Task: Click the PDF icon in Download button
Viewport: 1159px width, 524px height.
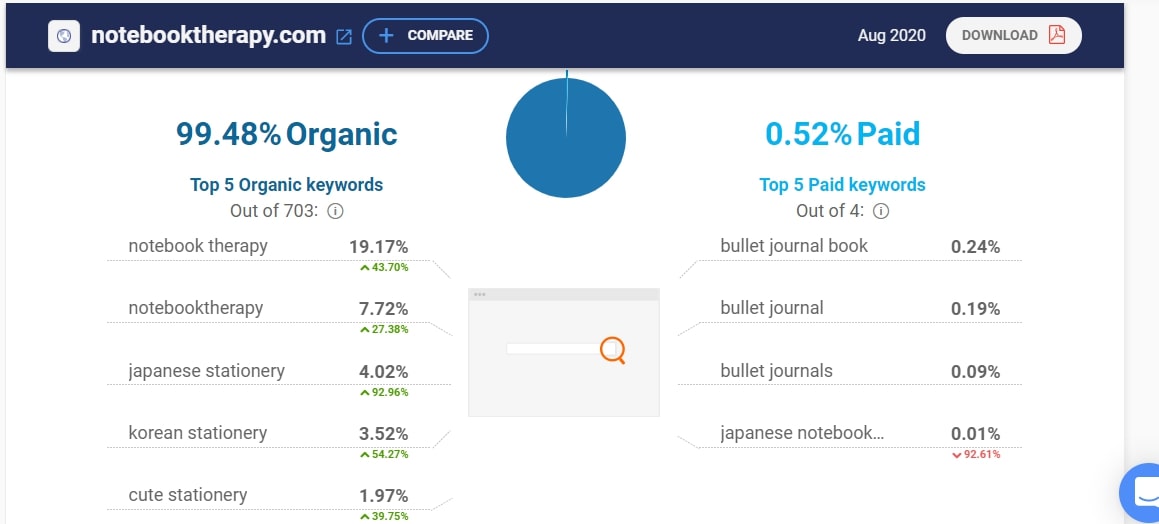Action: [1057, 35]
